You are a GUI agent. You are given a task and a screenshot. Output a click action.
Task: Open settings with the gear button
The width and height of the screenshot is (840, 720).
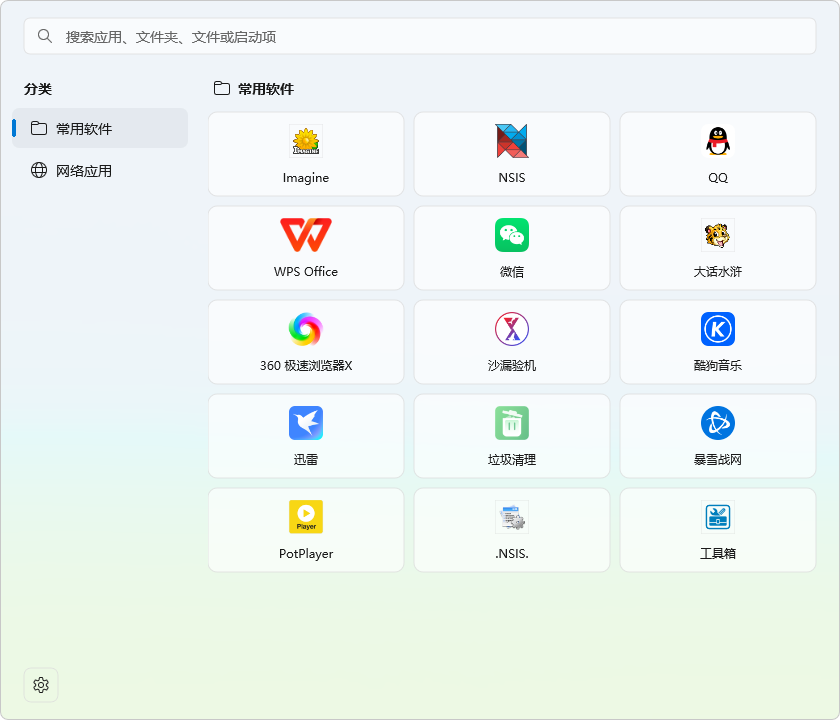tap(41, 685)
